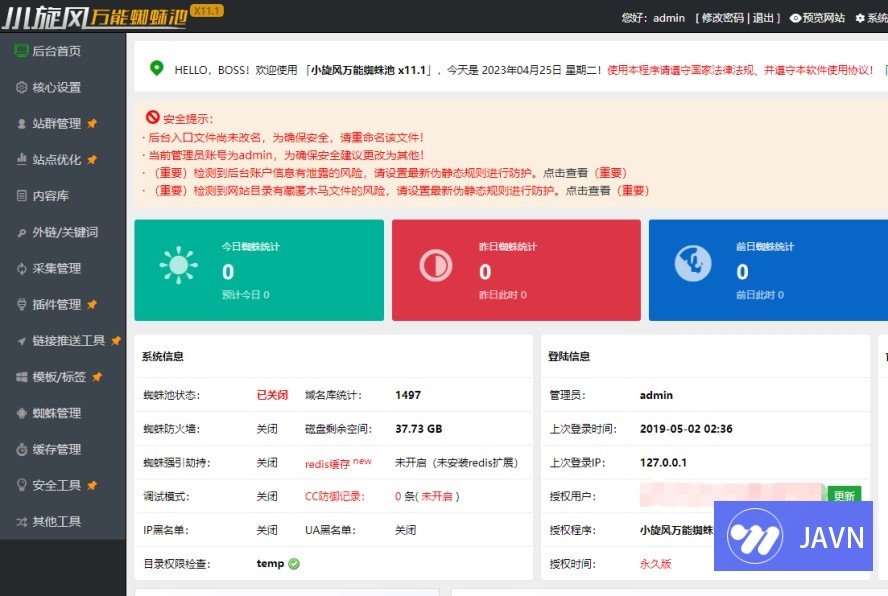Click the 37.73 GB disk space value
The width and height of the screenshot is (888, 596).
click(419, 429)
